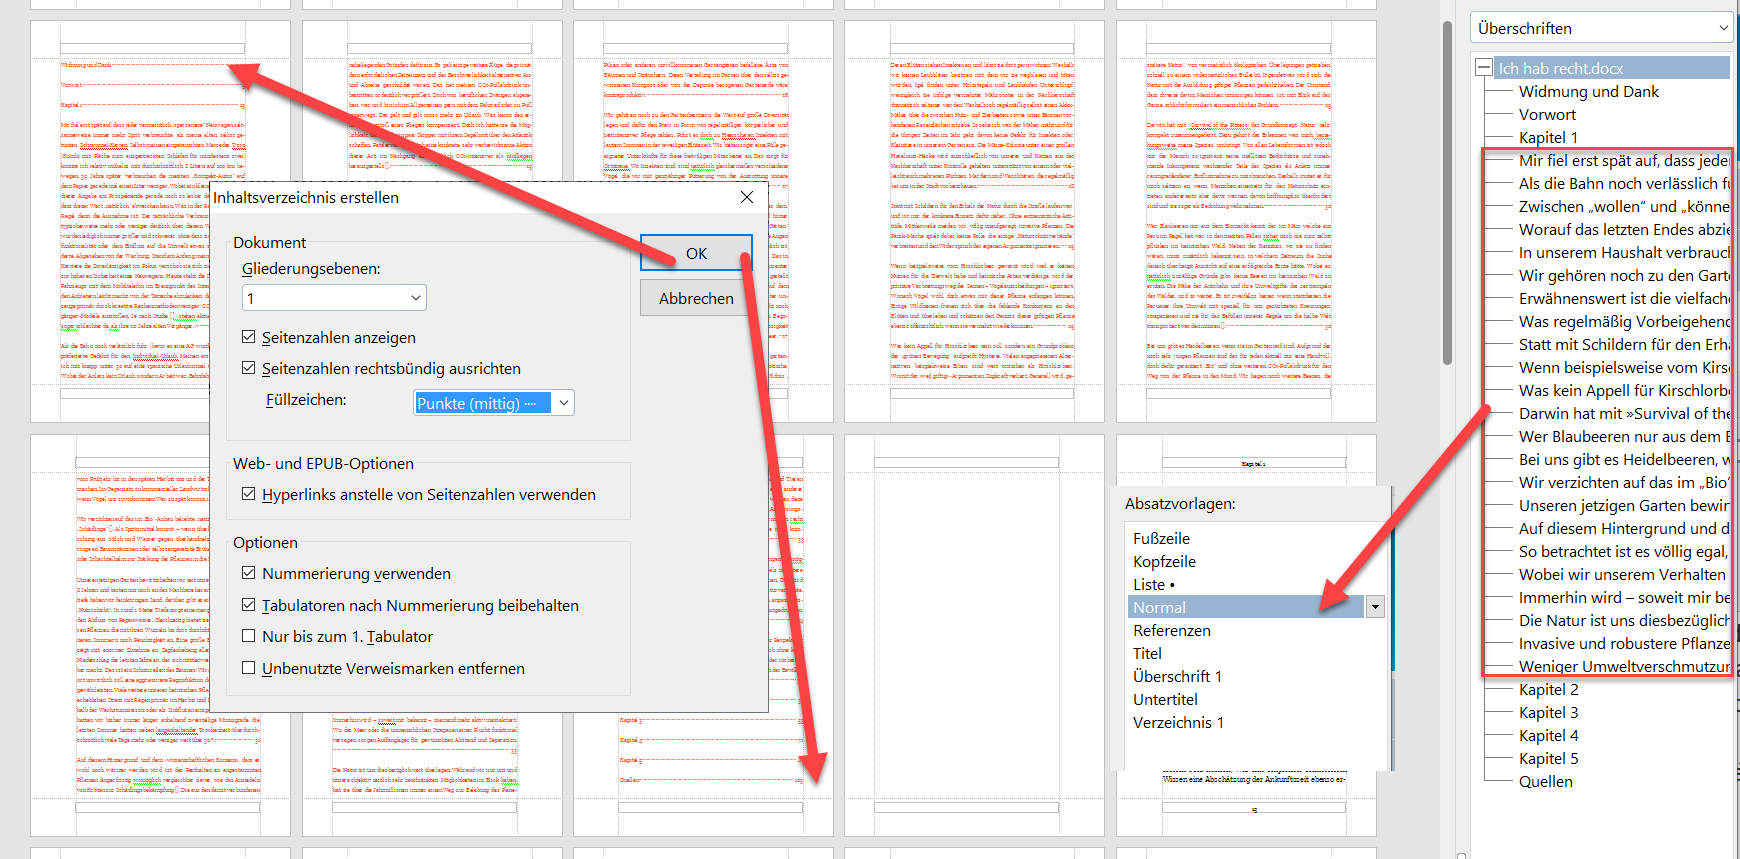This screenshot has width=1740, height=859.
Task: Select Kapitel 3 heading
Action: 1548,712
